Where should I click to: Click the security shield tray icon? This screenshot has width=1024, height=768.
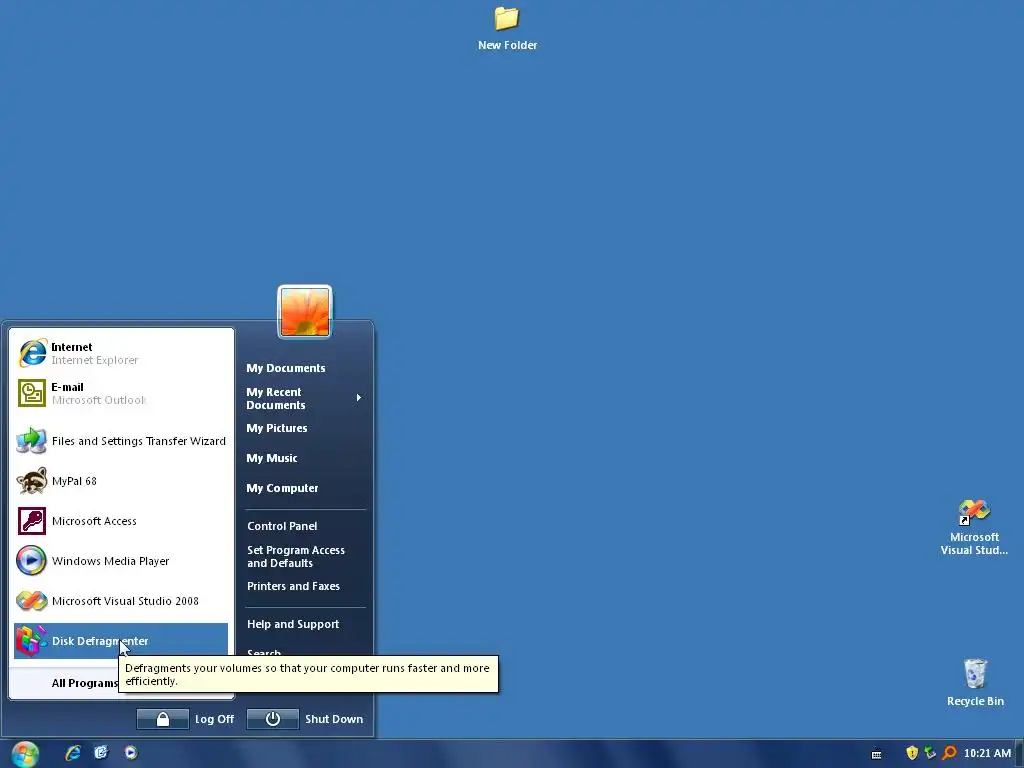[912, 753]
